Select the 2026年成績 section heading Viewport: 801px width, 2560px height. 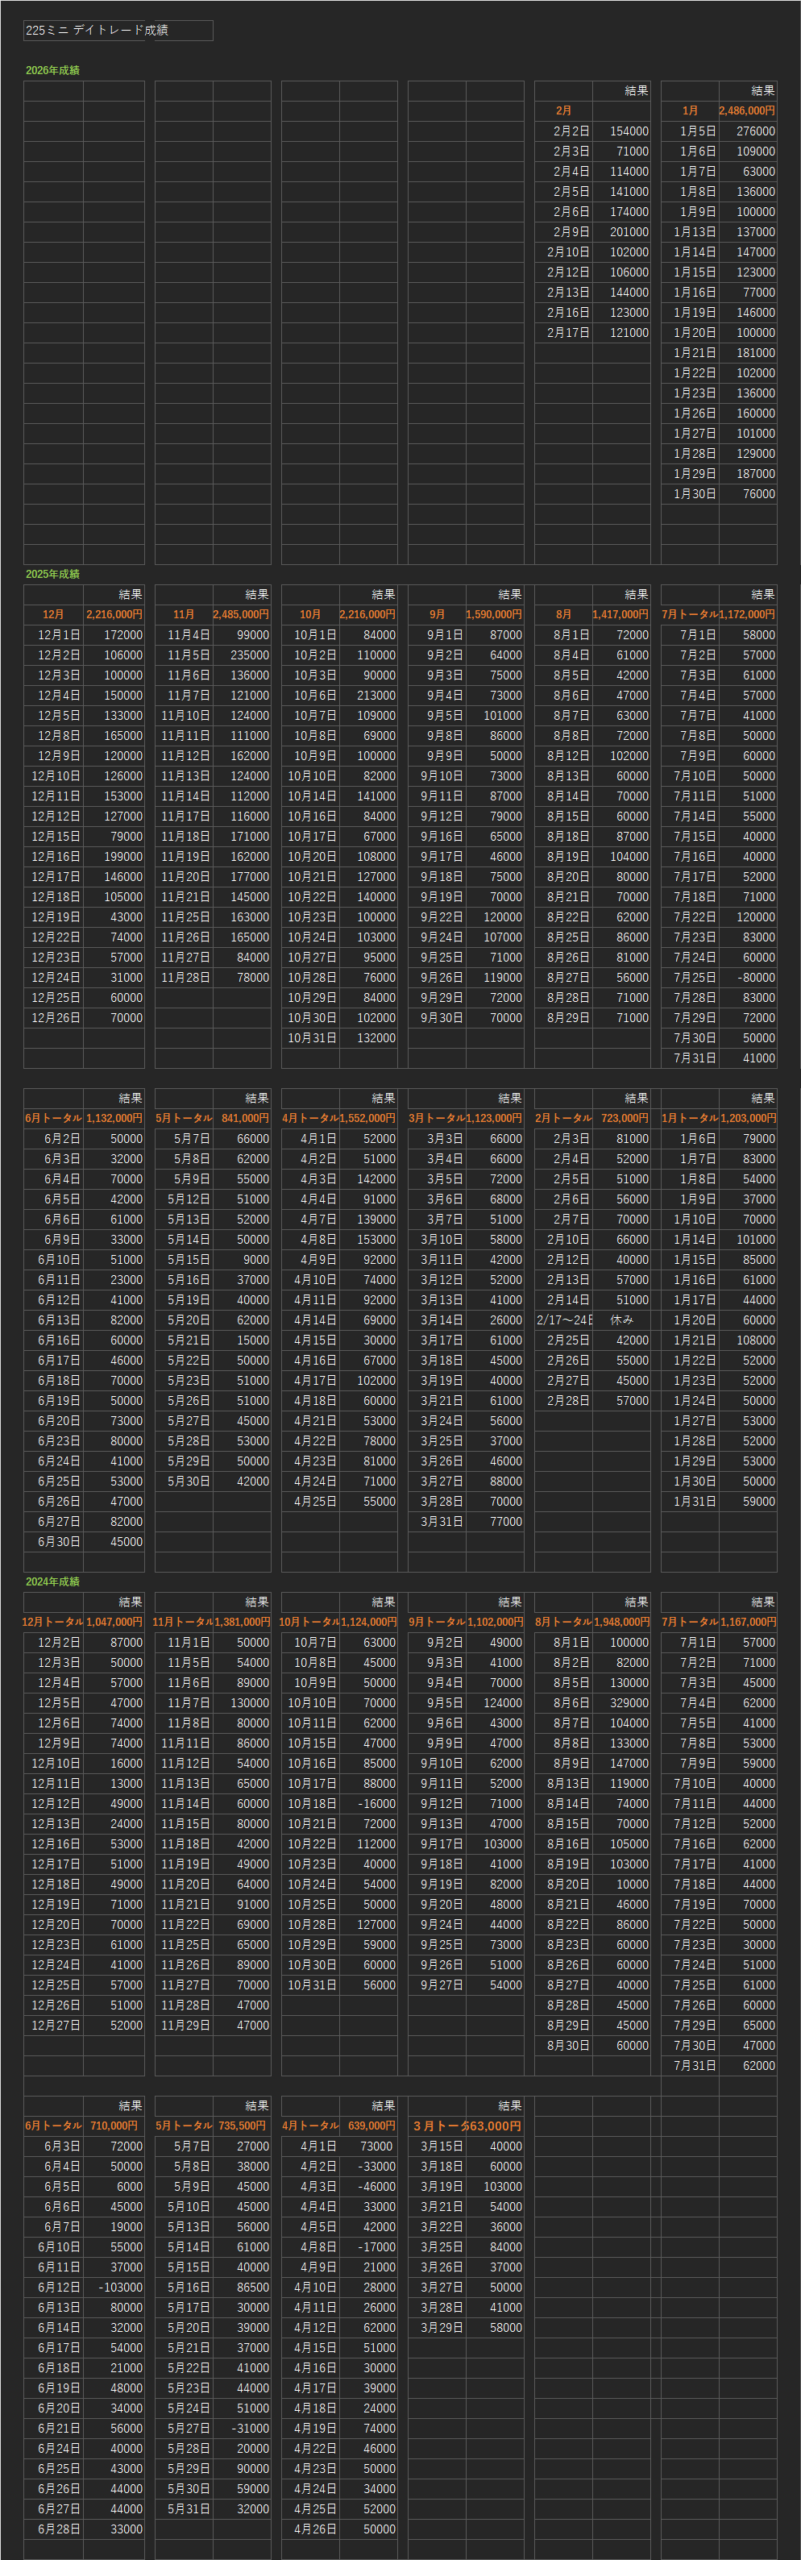click(52, 71)
